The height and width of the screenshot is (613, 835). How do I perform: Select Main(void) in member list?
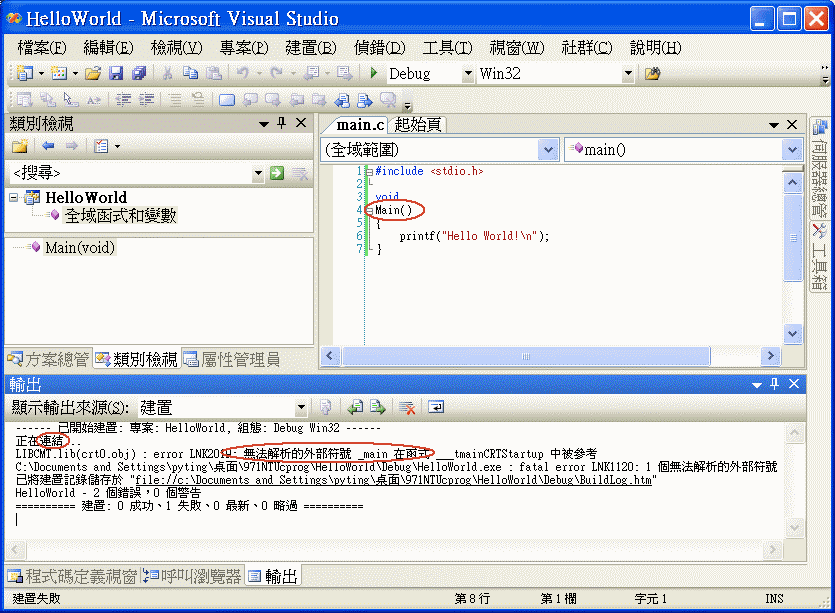tap(80, 248)
